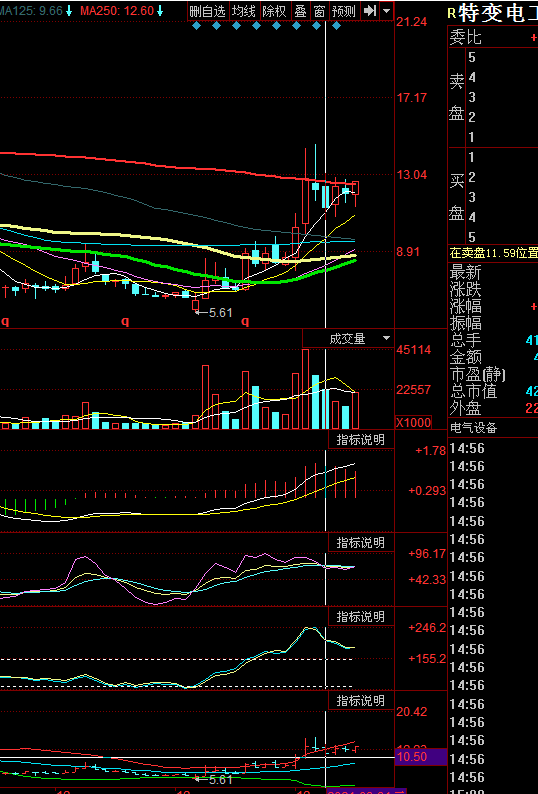The width and height of the screenshot is (538, 794).
Task: Click the 买盘 buy-side label
Action: click(456, 196)
